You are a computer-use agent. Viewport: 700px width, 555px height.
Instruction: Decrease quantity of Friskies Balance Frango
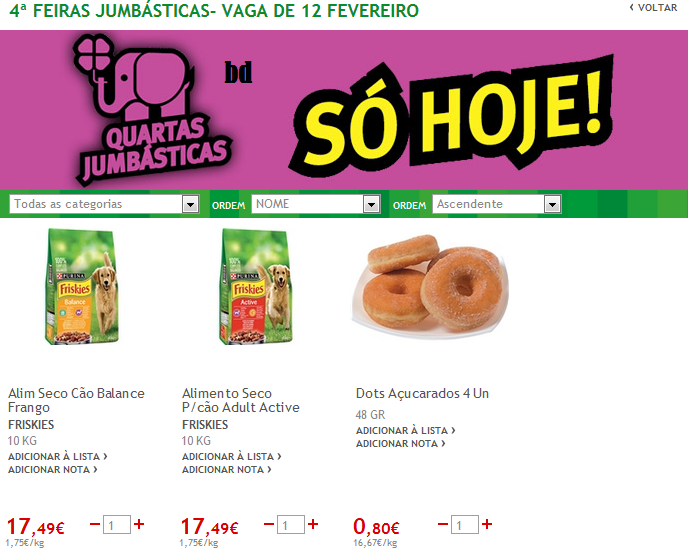(x=95, y=523)
